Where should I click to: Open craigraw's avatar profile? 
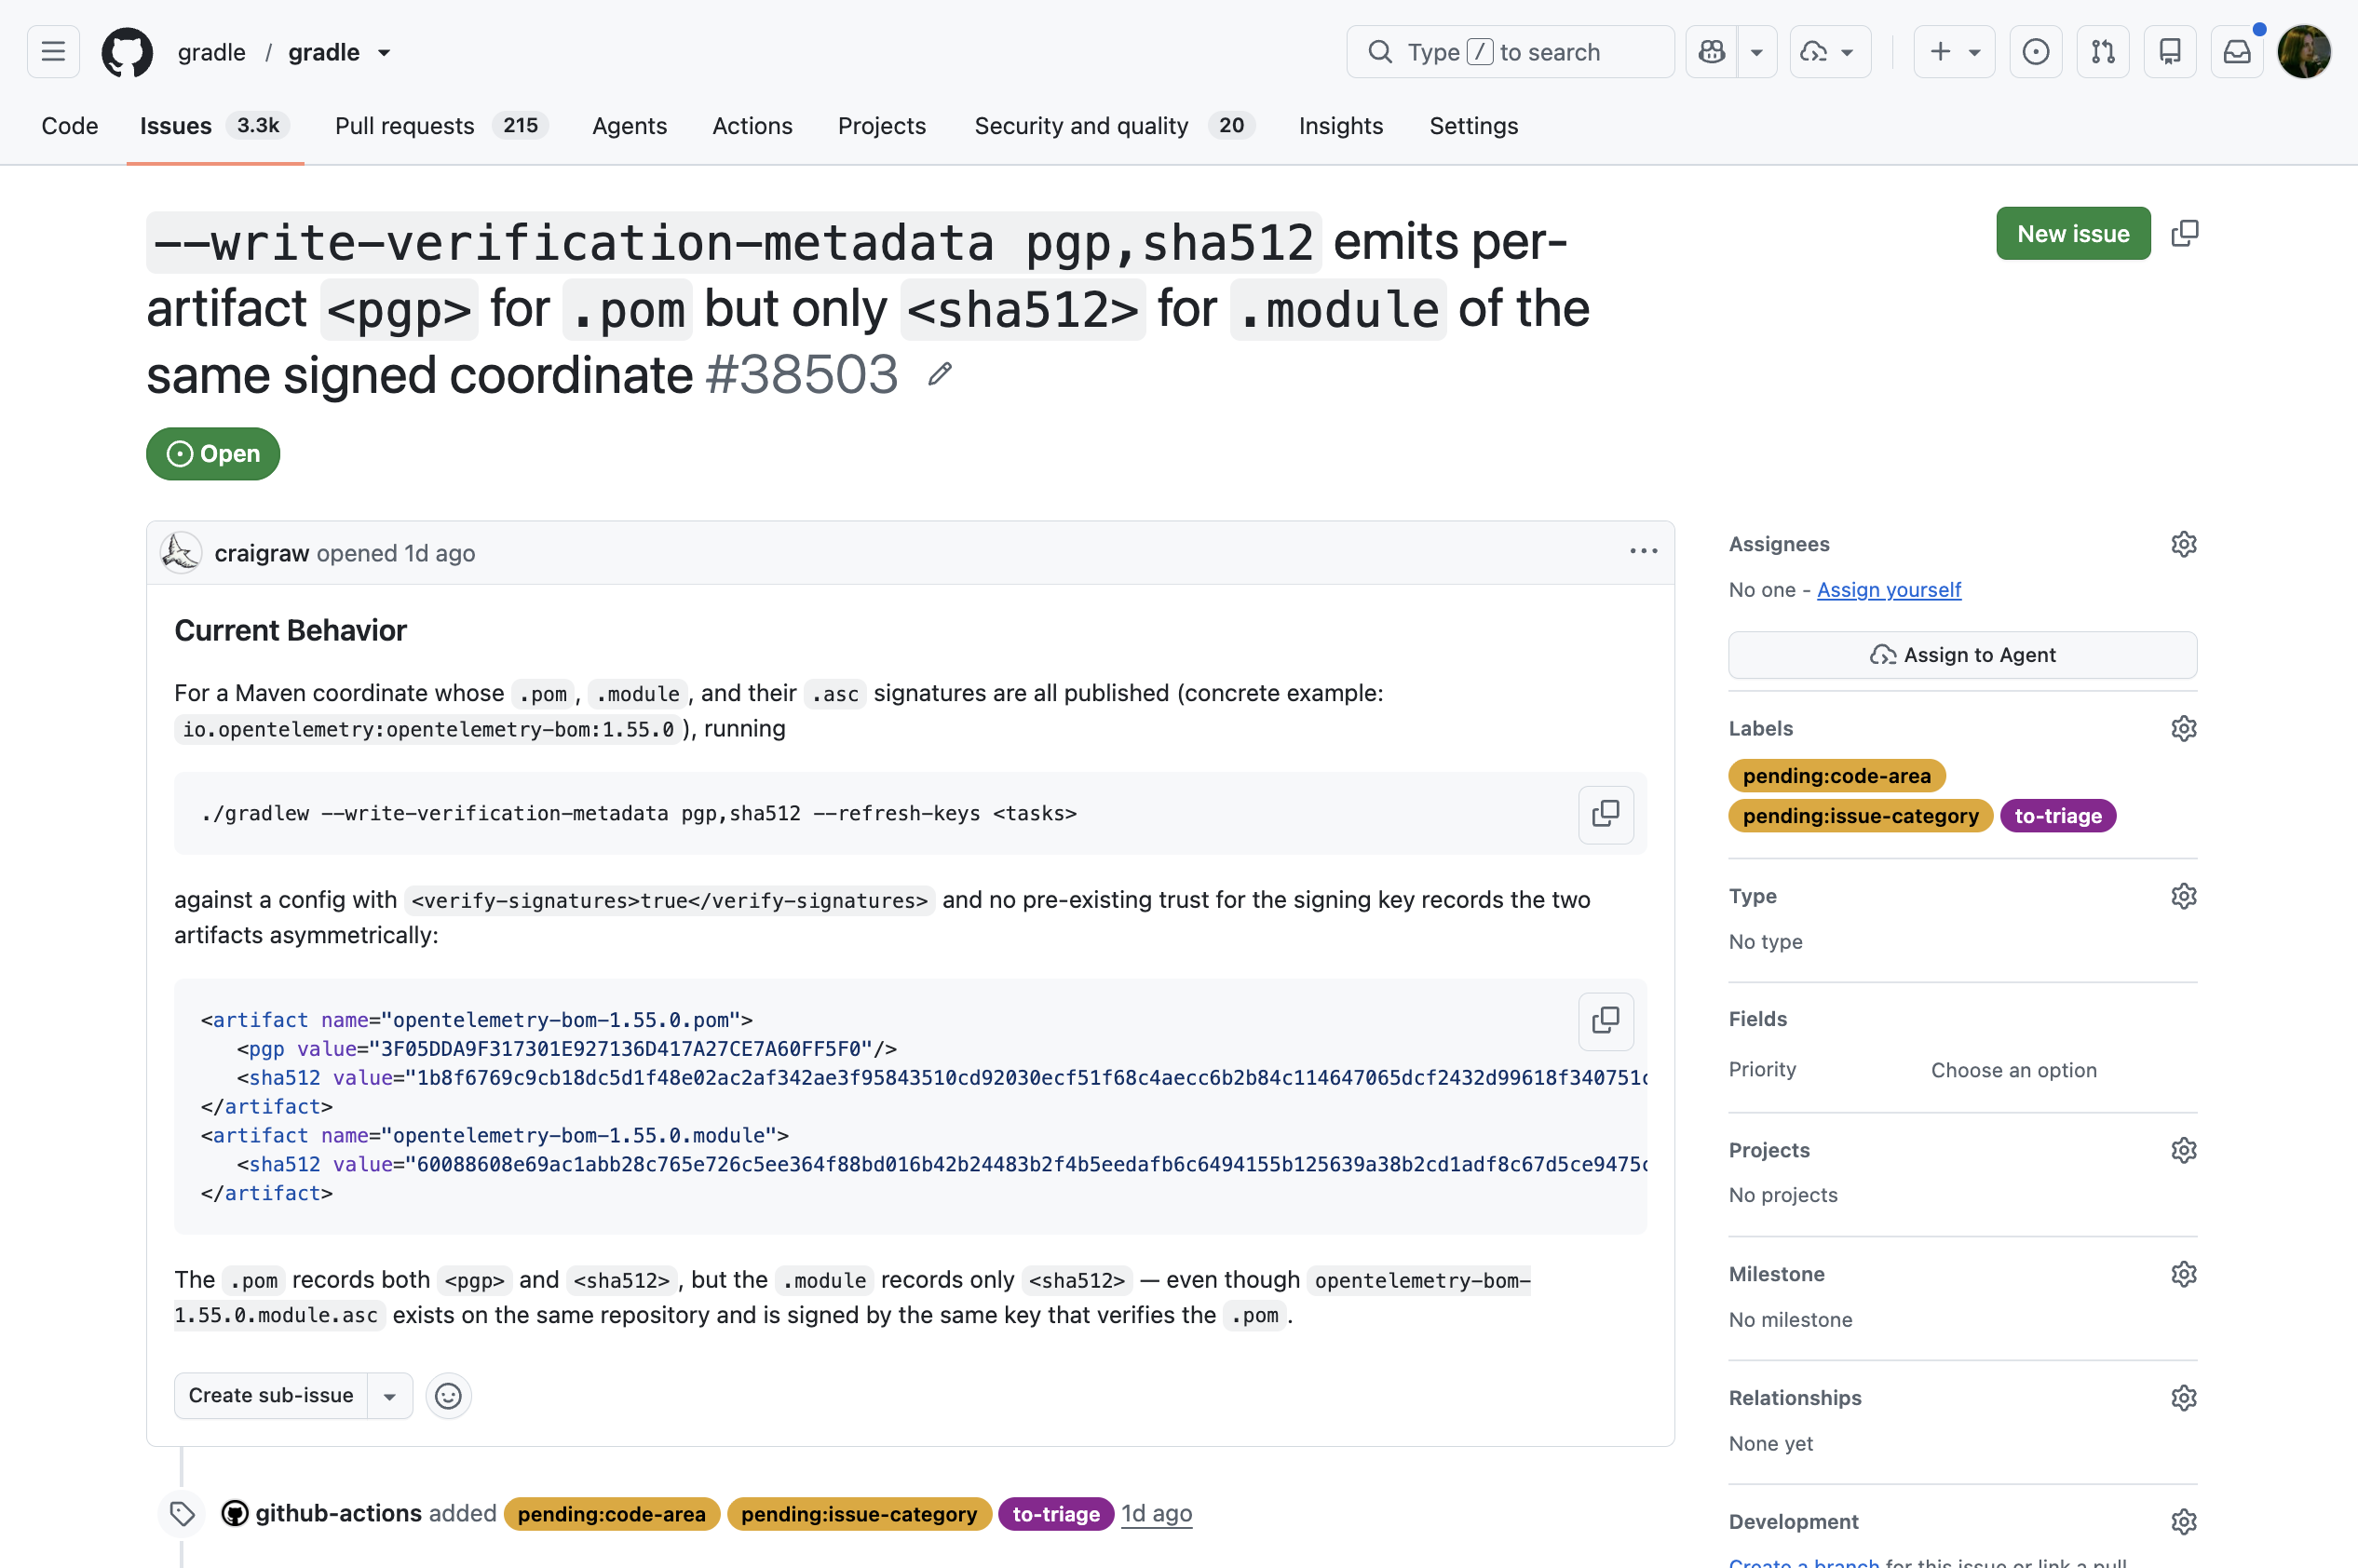coord(181,553)
